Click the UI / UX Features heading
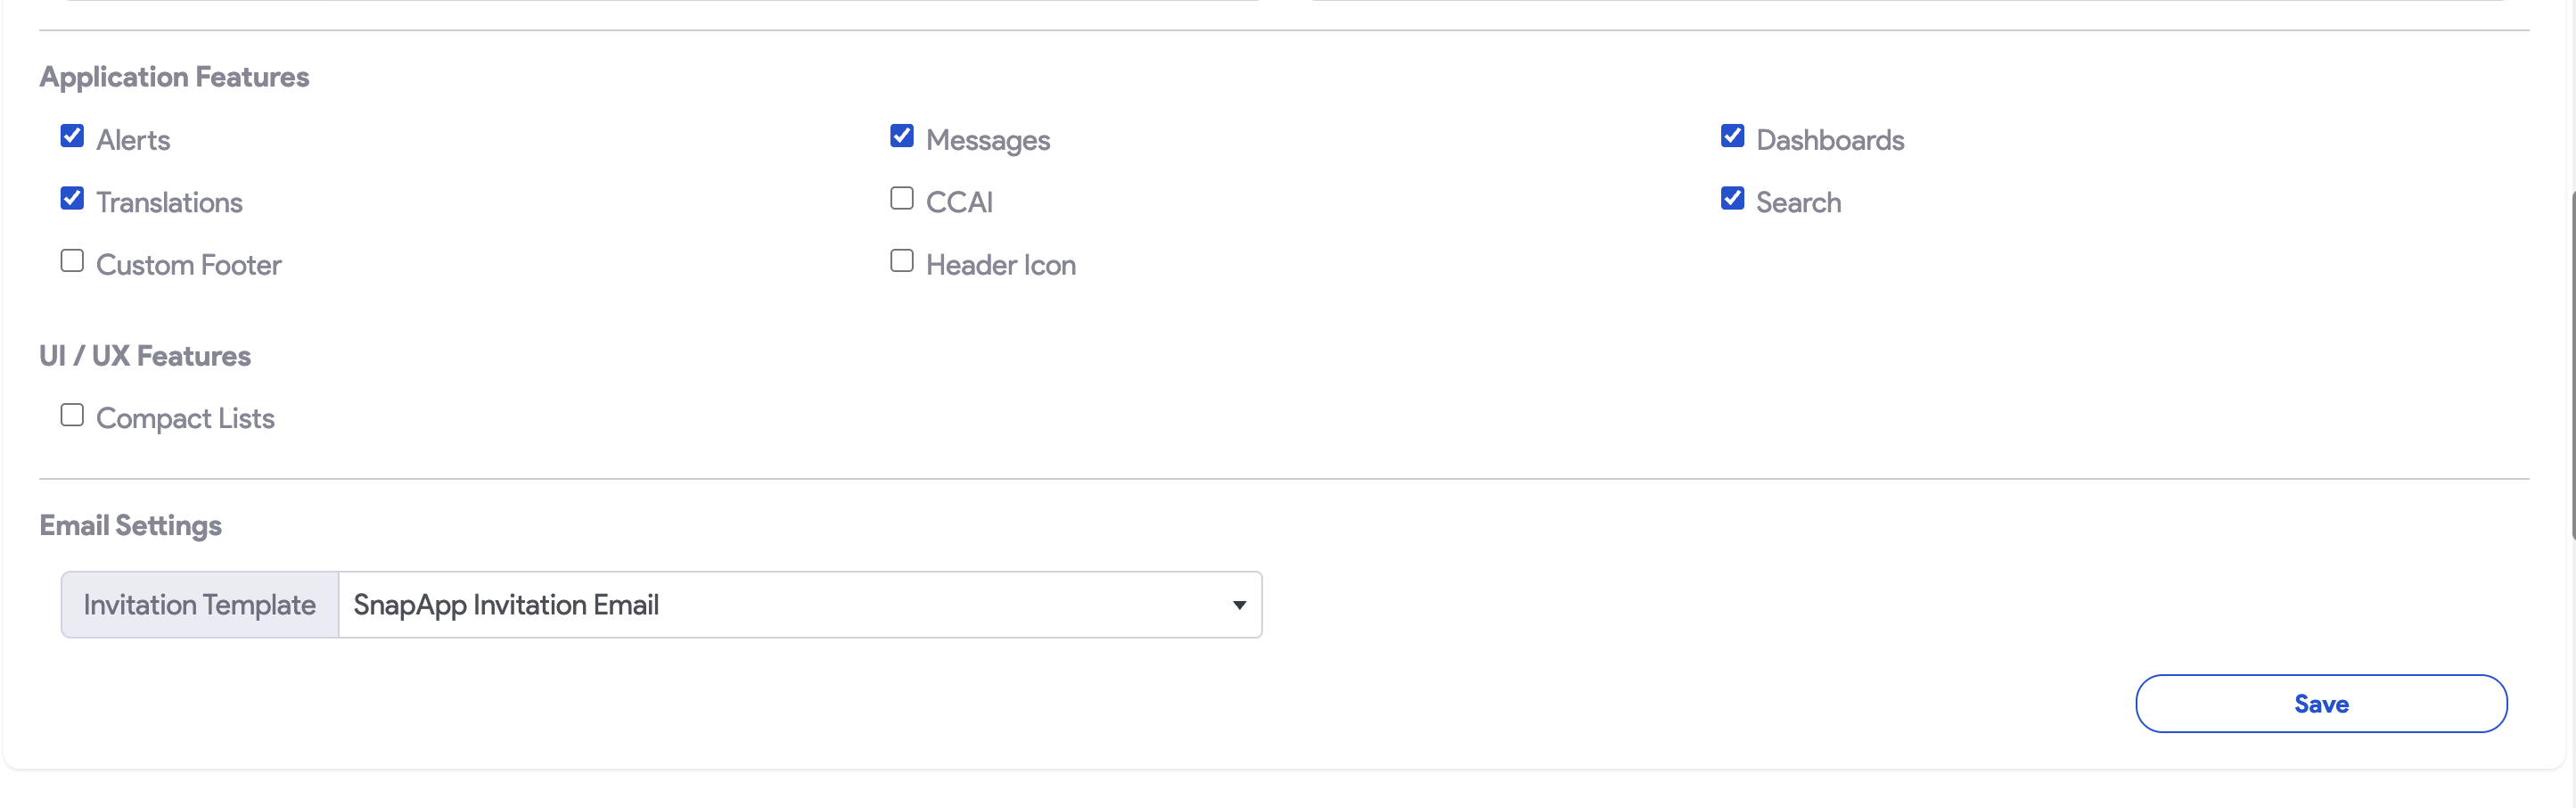Viewport: 2576px width, 808px height. [x=144, y=355]
